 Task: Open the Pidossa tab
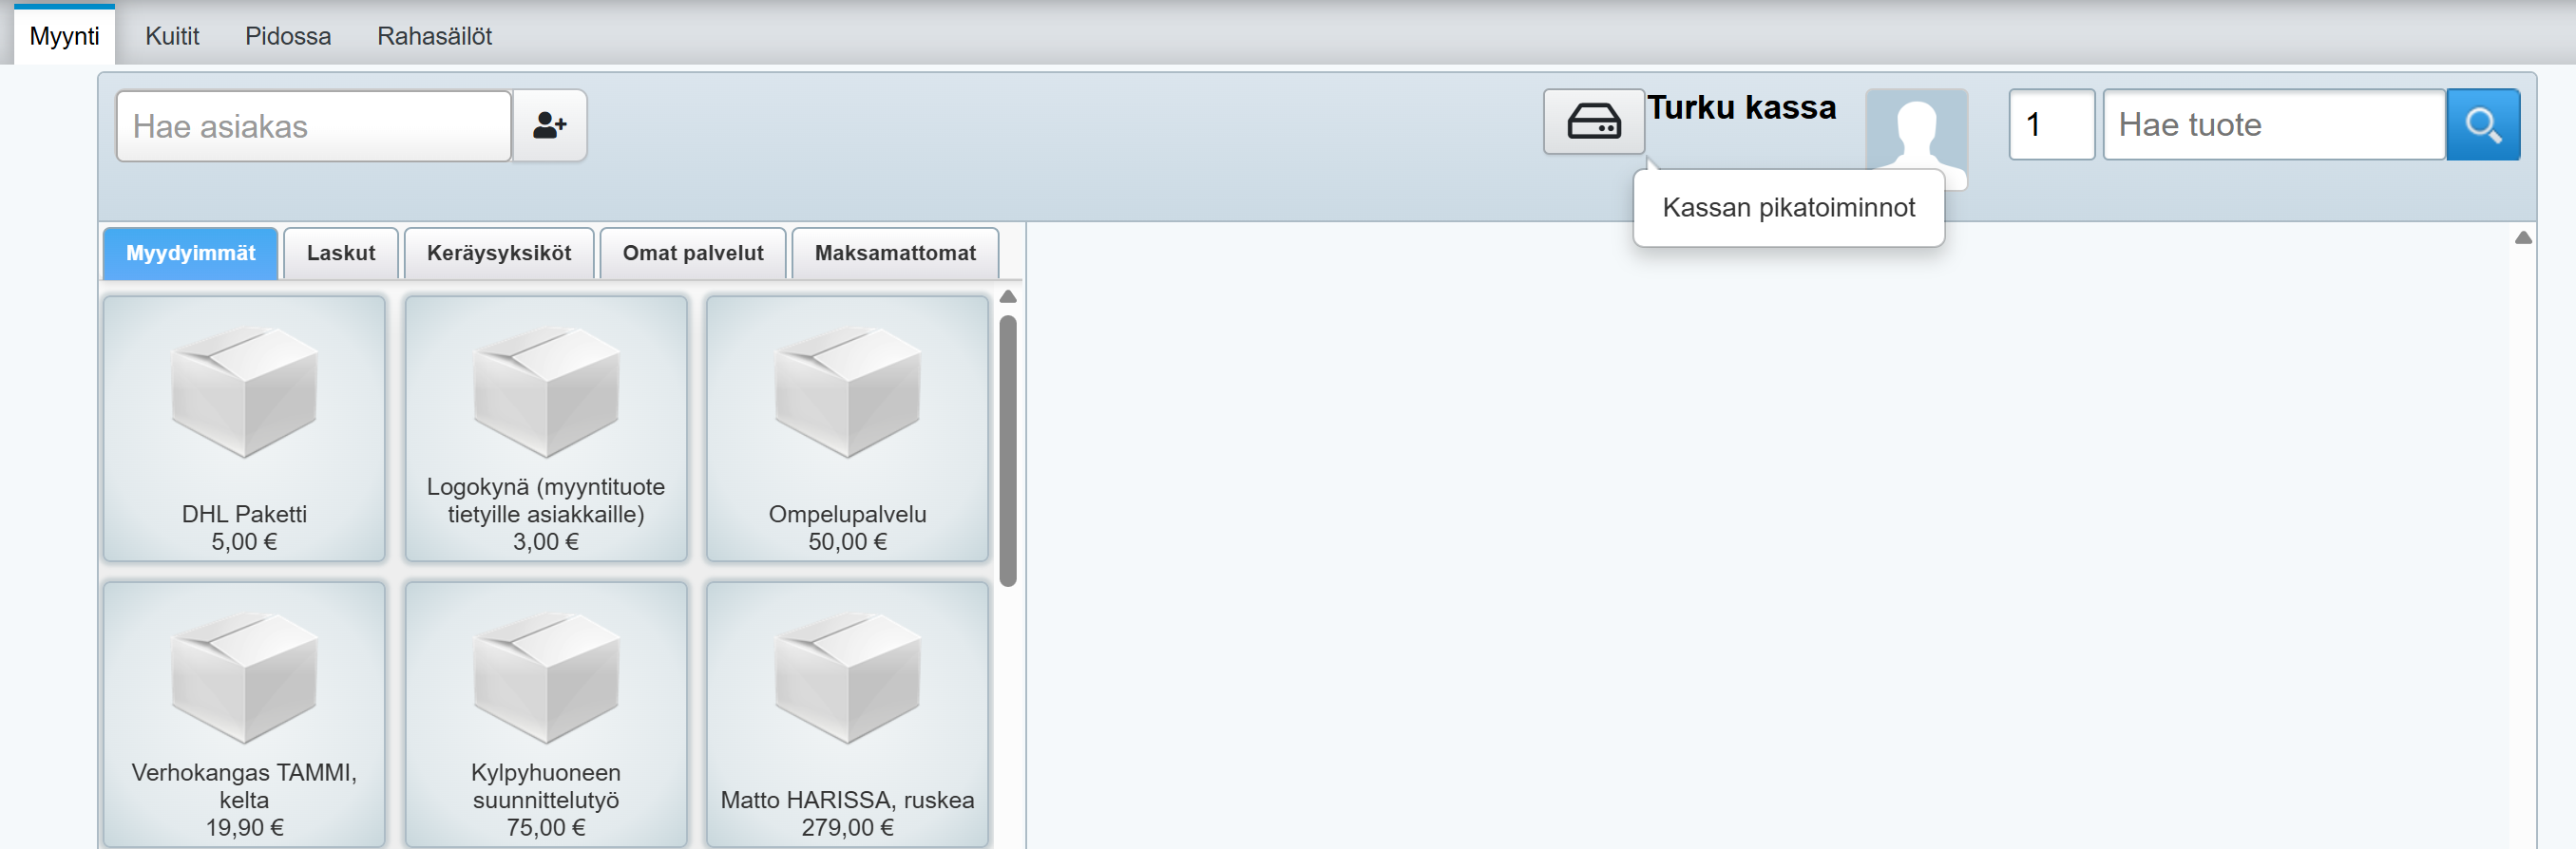(x=288, y=36)
